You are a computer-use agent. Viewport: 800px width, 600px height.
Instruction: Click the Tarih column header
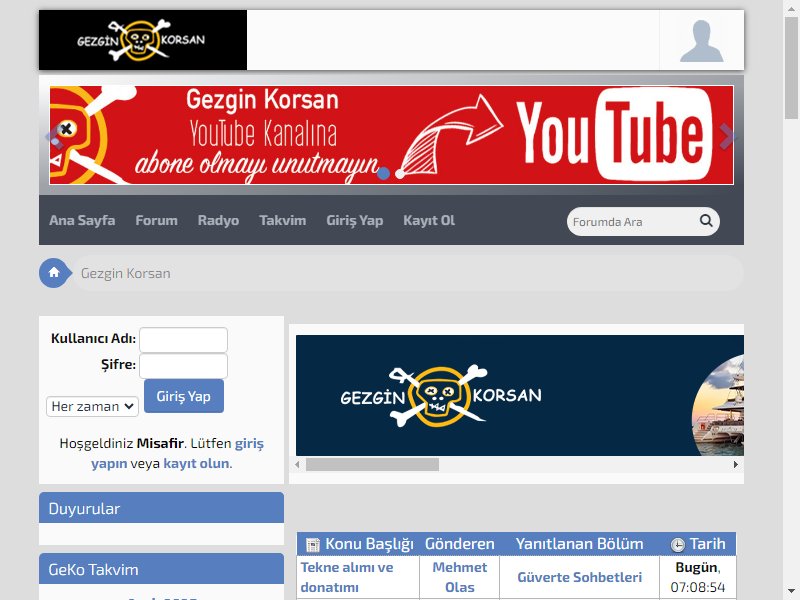point(698,544)
